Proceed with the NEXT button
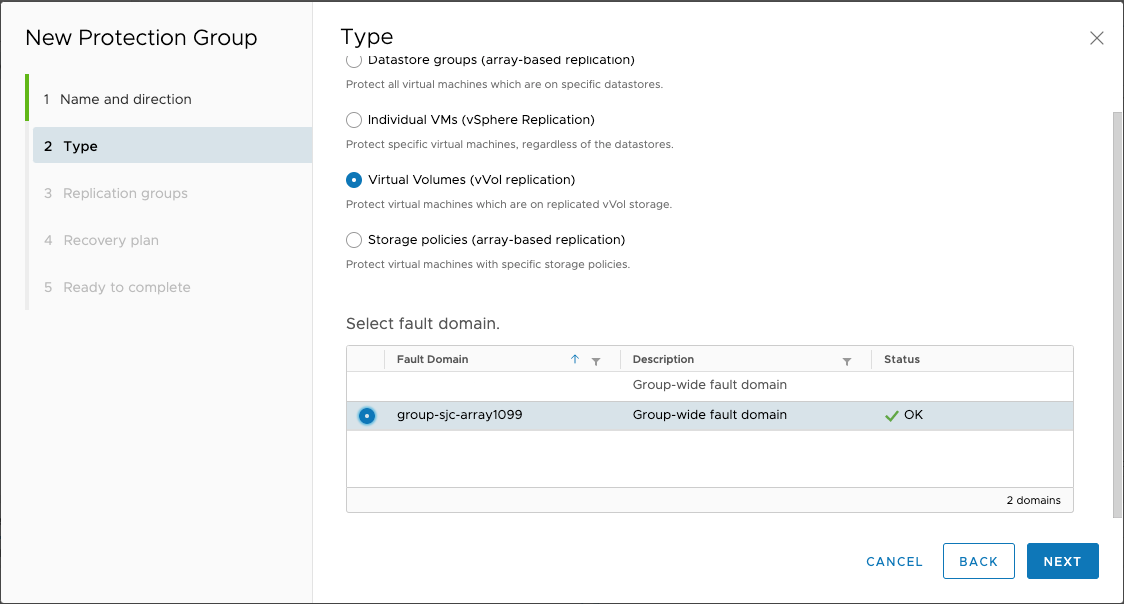1124x604 pixels. coord(1062,561)
